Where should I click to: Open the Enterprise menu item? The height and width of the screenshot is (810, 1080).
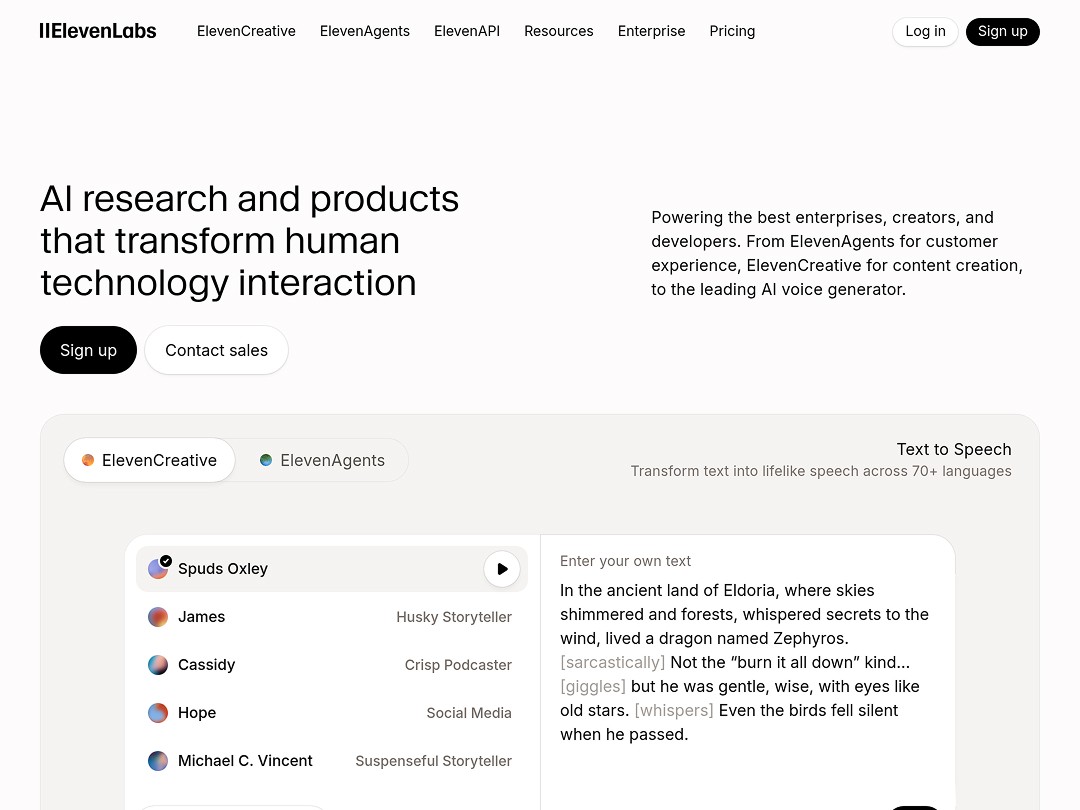click(x=651, y=31)
